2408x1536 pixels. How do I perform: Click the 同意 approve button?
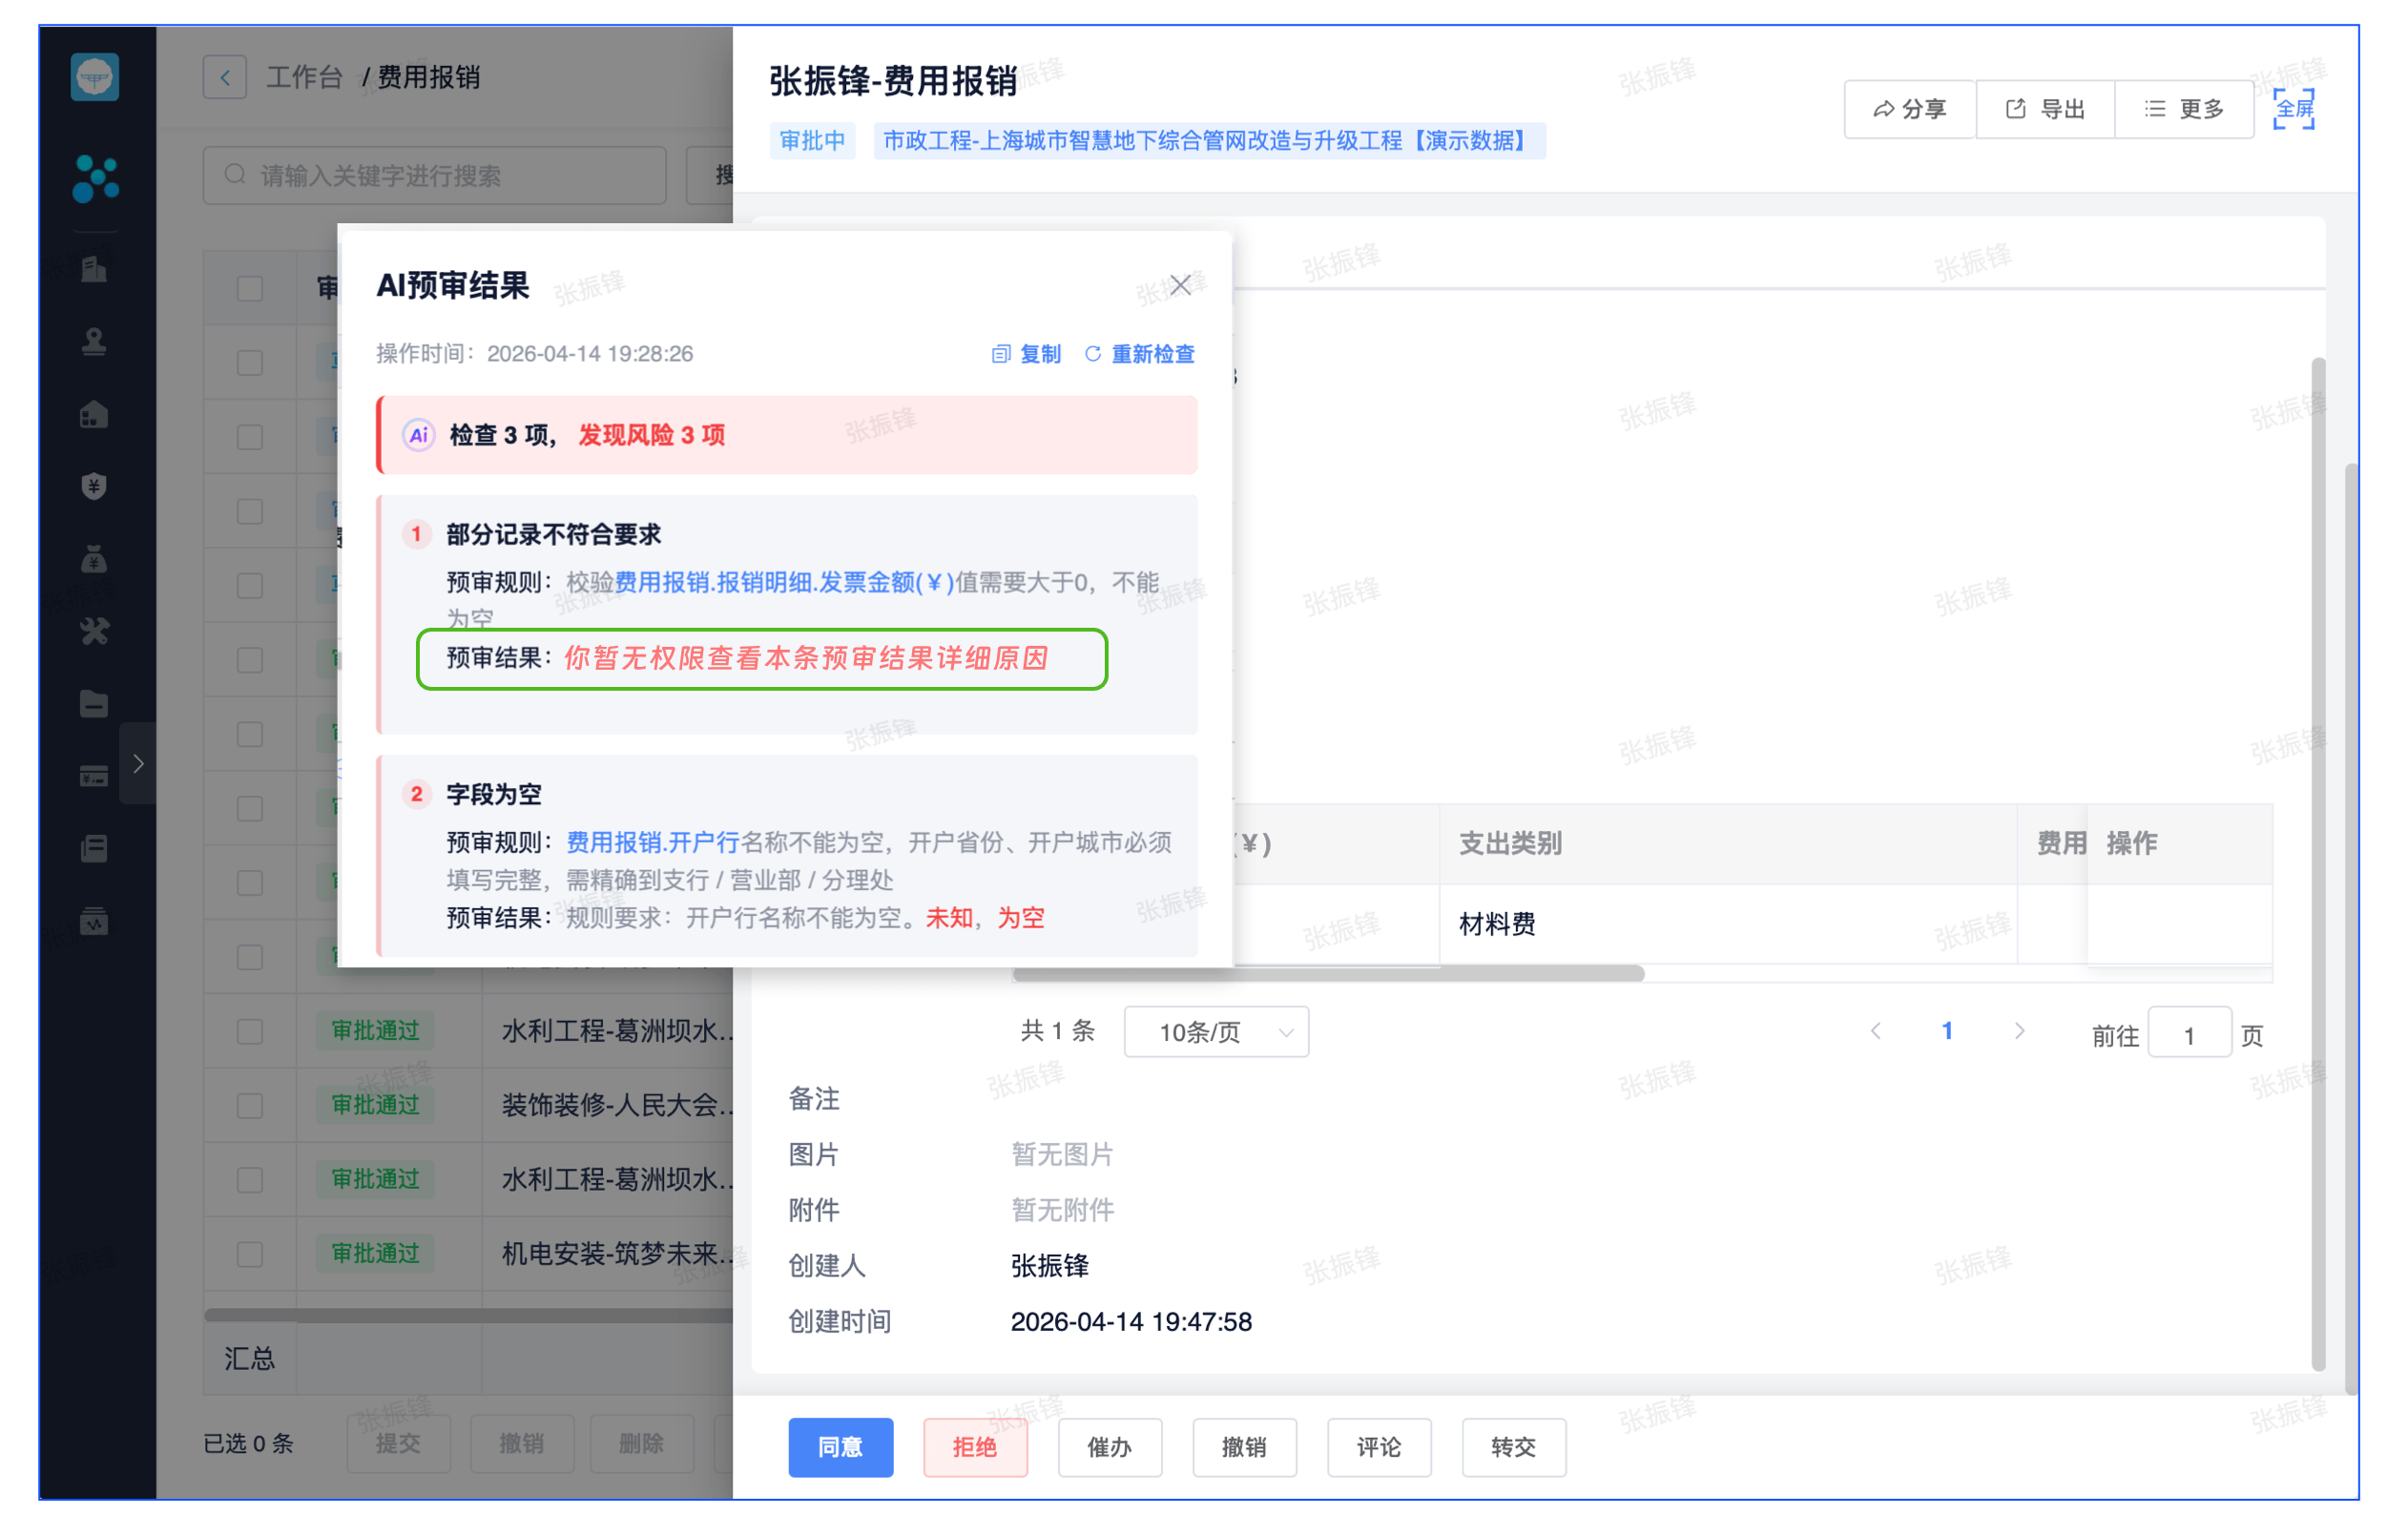pos(840,1447)
